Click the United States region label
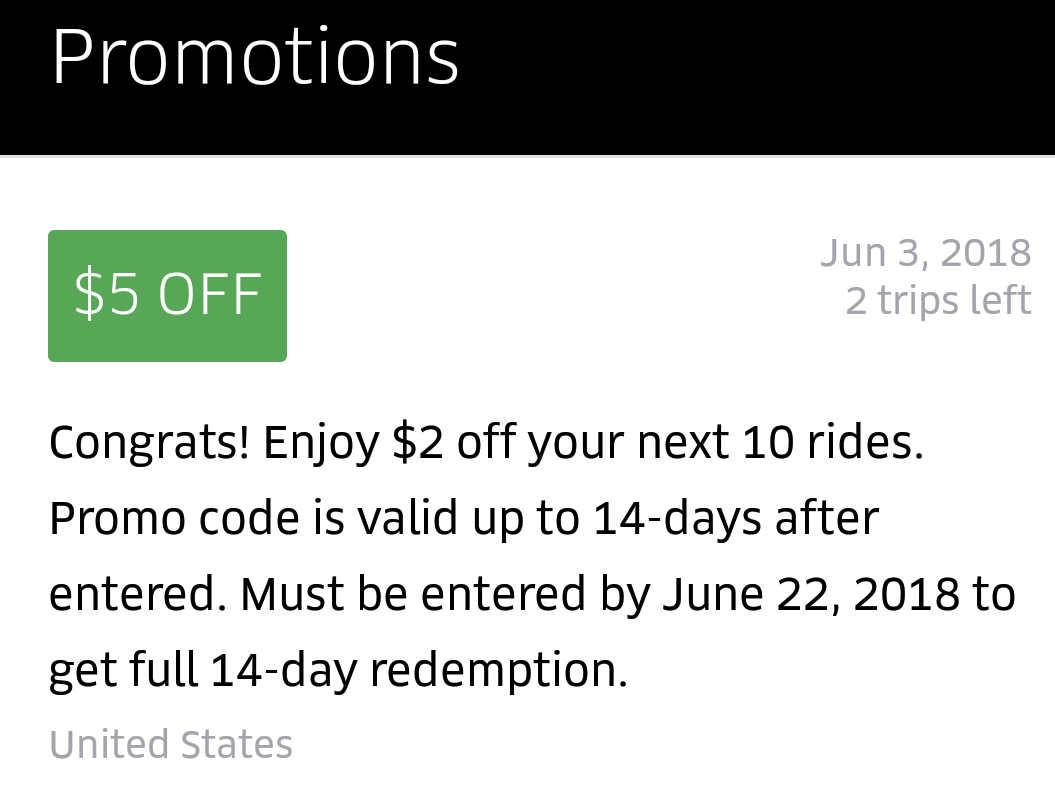 click(x=171, y=745)
